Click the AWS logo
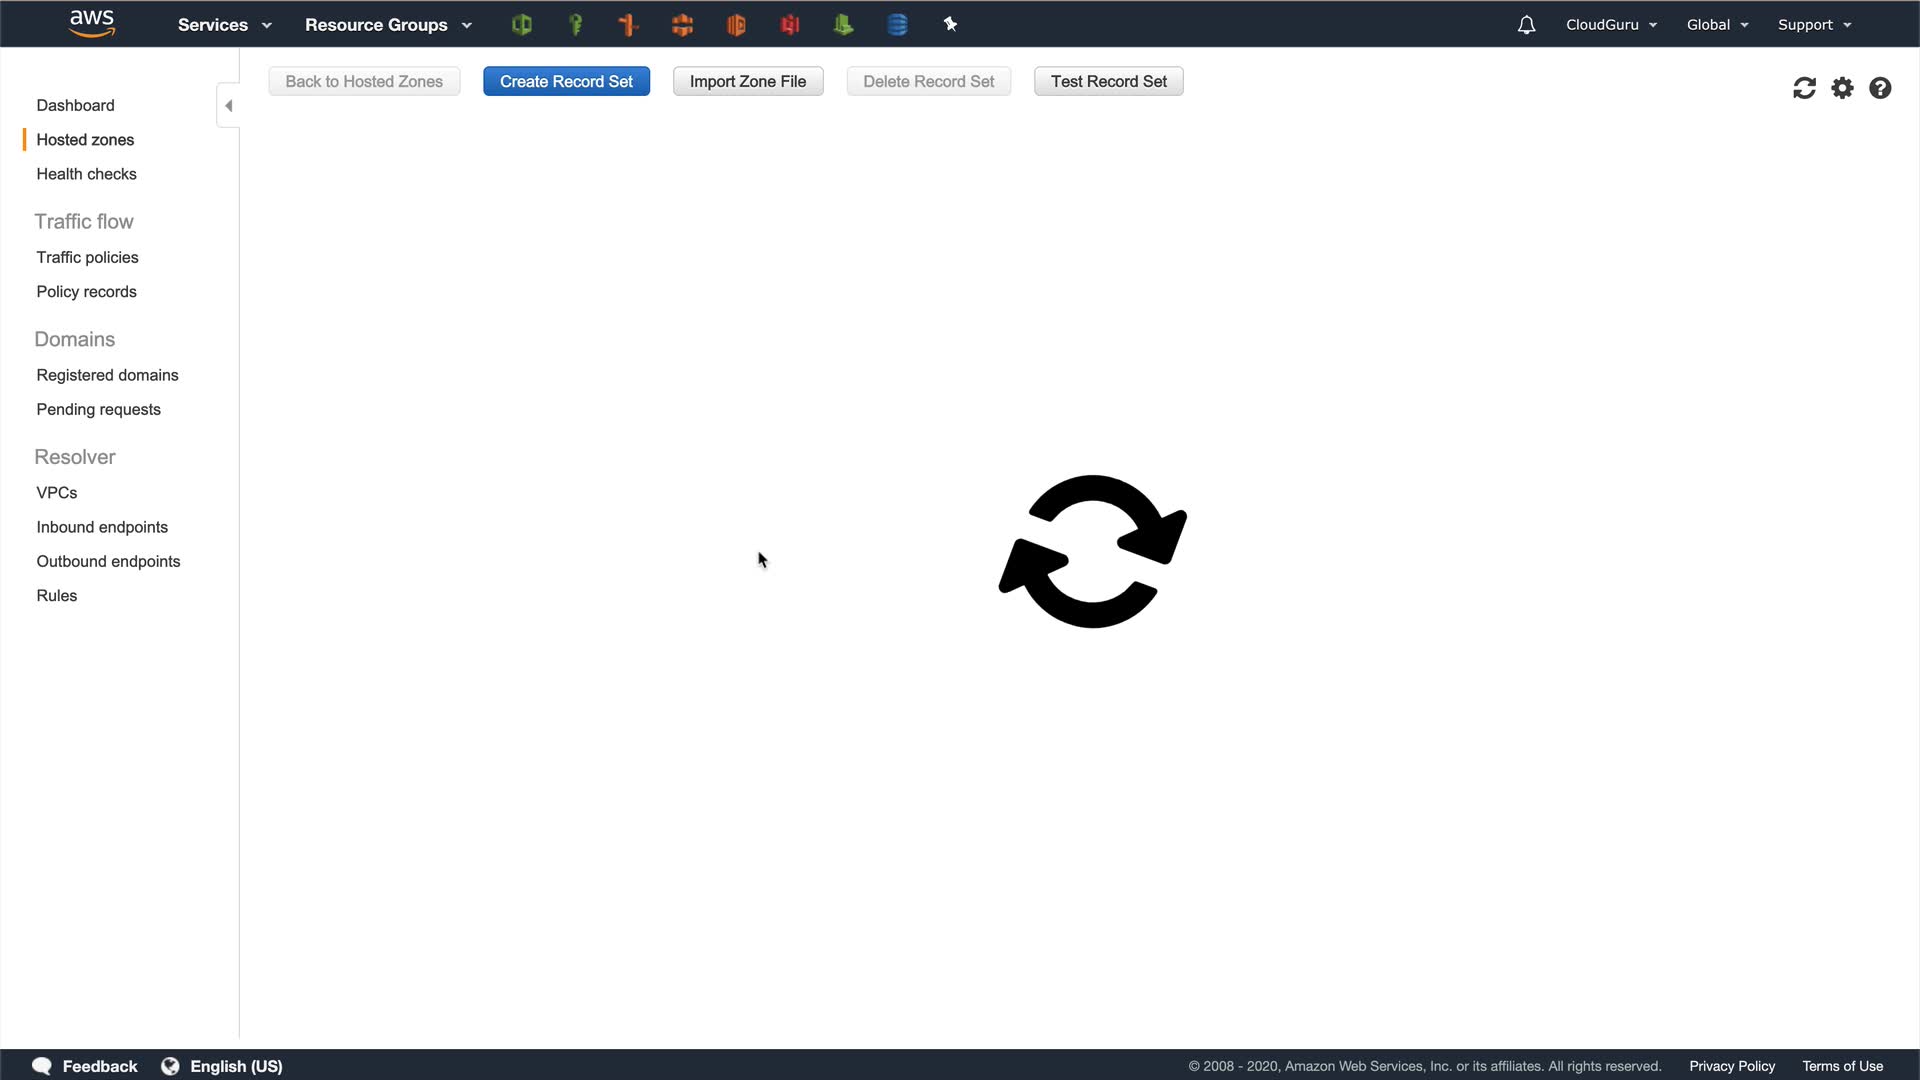Viewport: 1920px width, 1080px height. [x=92, y=23]
